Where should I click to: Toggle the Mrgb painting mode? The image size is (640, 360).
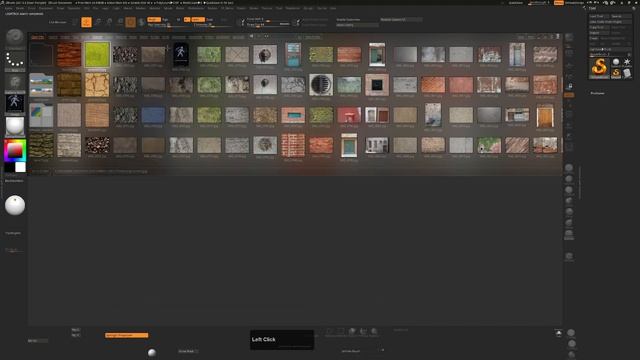click(x=153, y=20)
